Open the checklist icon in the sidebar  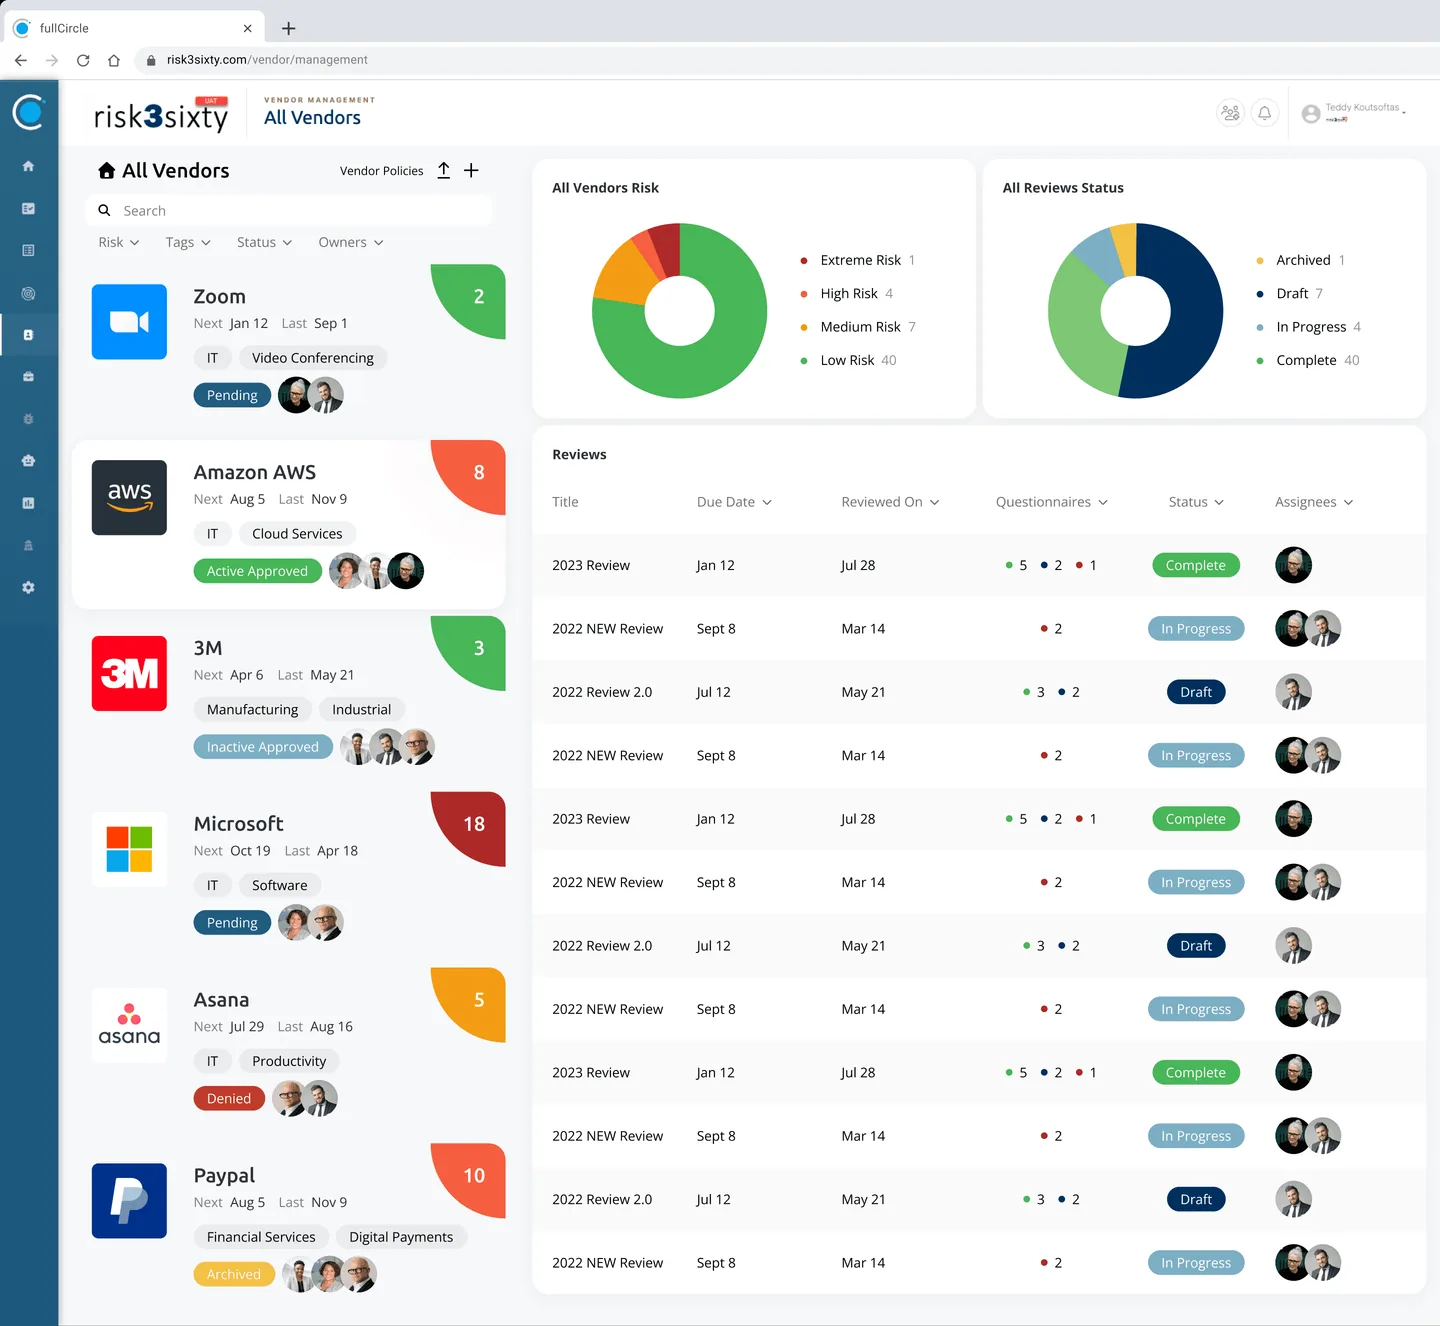28,208
